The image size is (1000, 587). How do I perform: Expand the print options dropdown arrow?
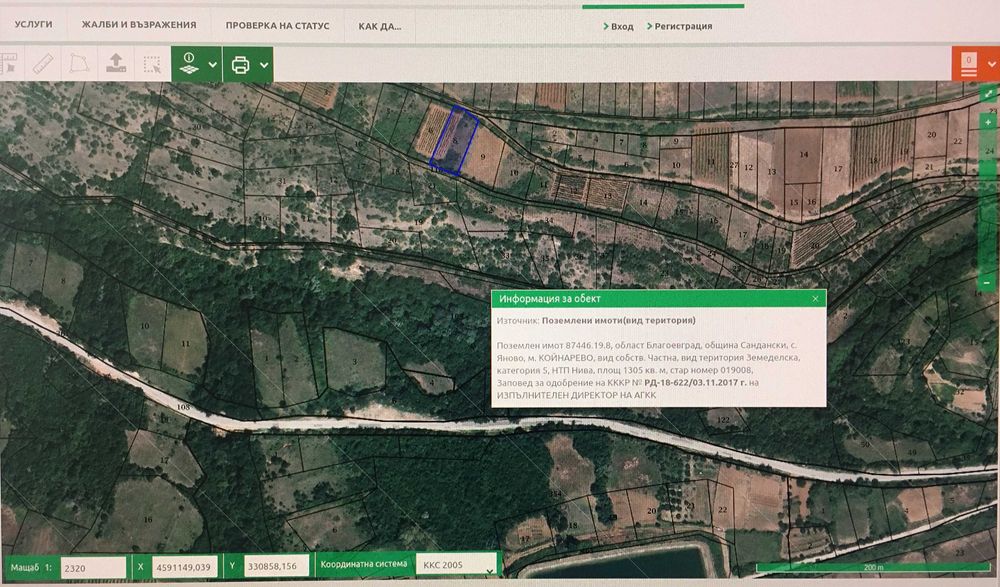(264, 65)
